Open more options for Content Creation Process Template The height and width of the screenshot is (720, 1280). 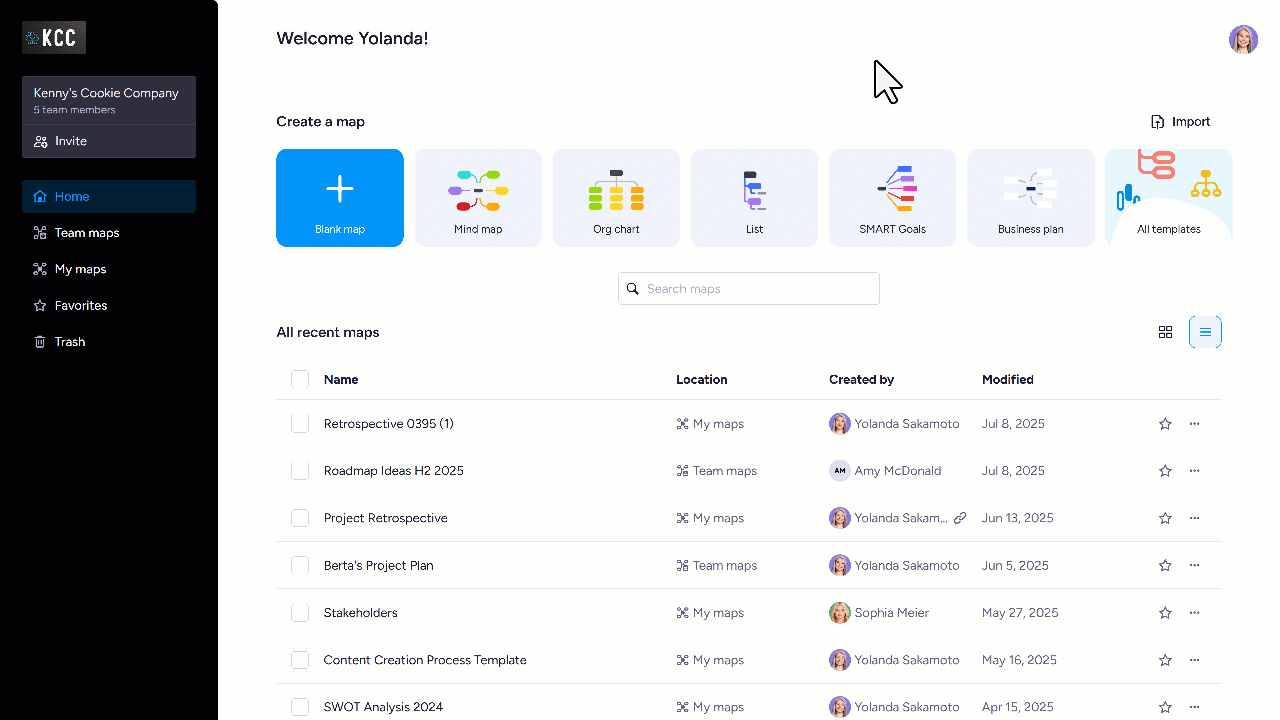coord(1194,660)
